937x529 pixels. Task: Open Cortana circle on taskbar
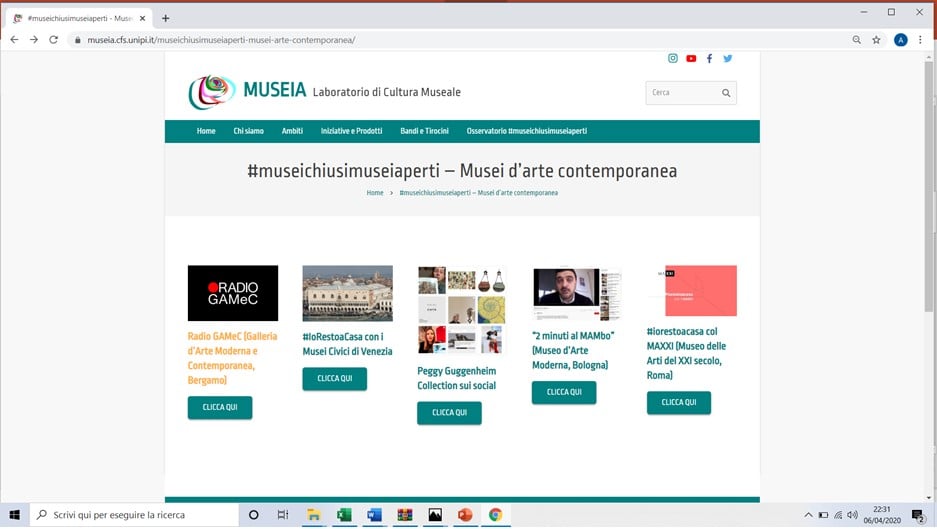pyautogui.click(x=253, y=515)
